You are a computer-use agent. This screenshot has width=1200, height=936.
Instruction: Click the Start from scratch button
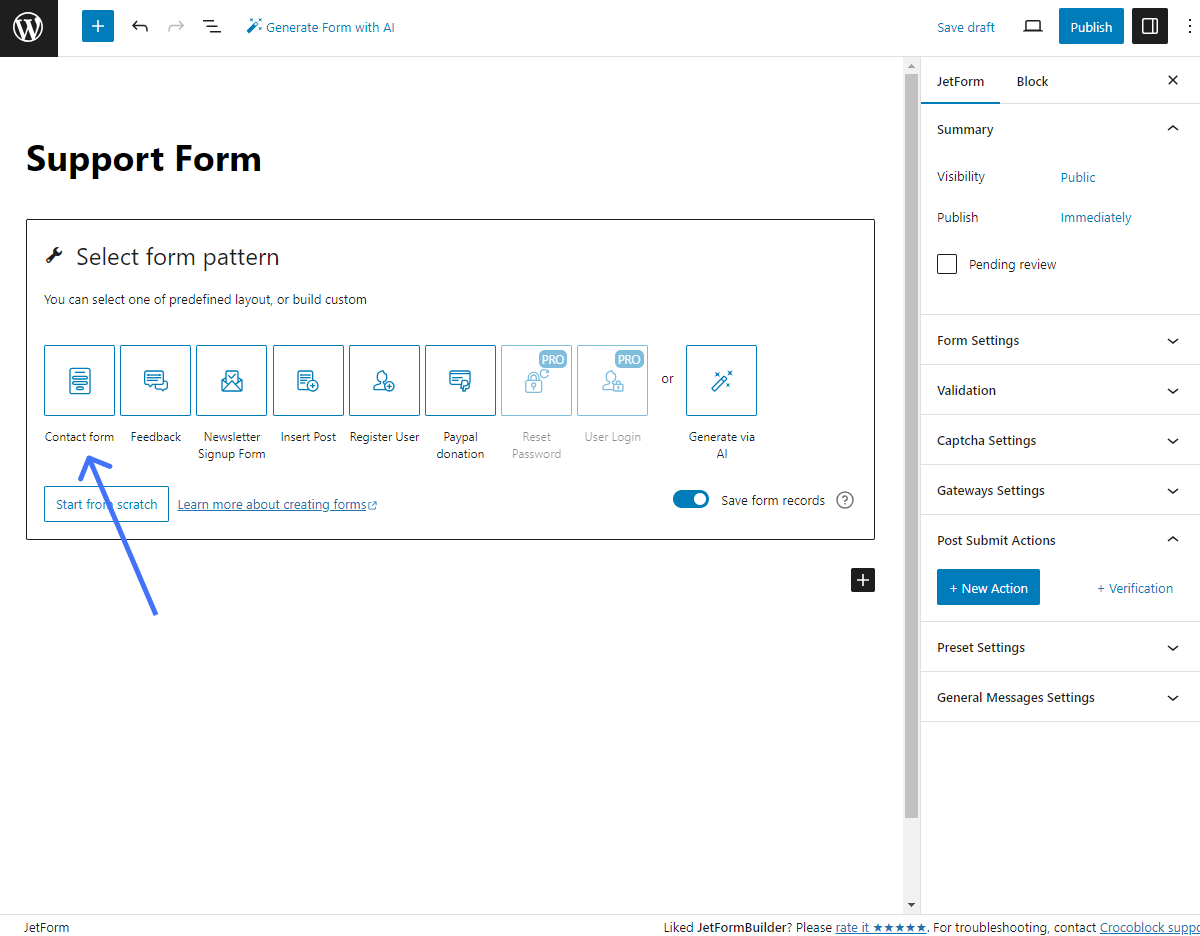pyautogui.click(x=106, y=504)
